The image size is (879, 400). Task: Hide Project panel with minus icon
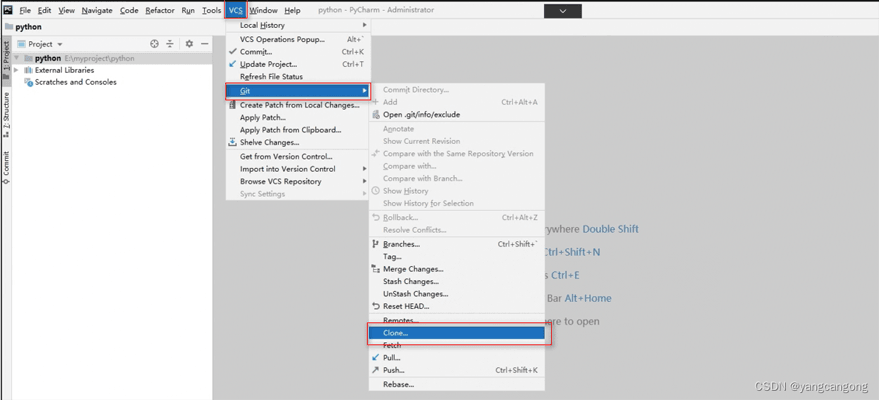205,44
